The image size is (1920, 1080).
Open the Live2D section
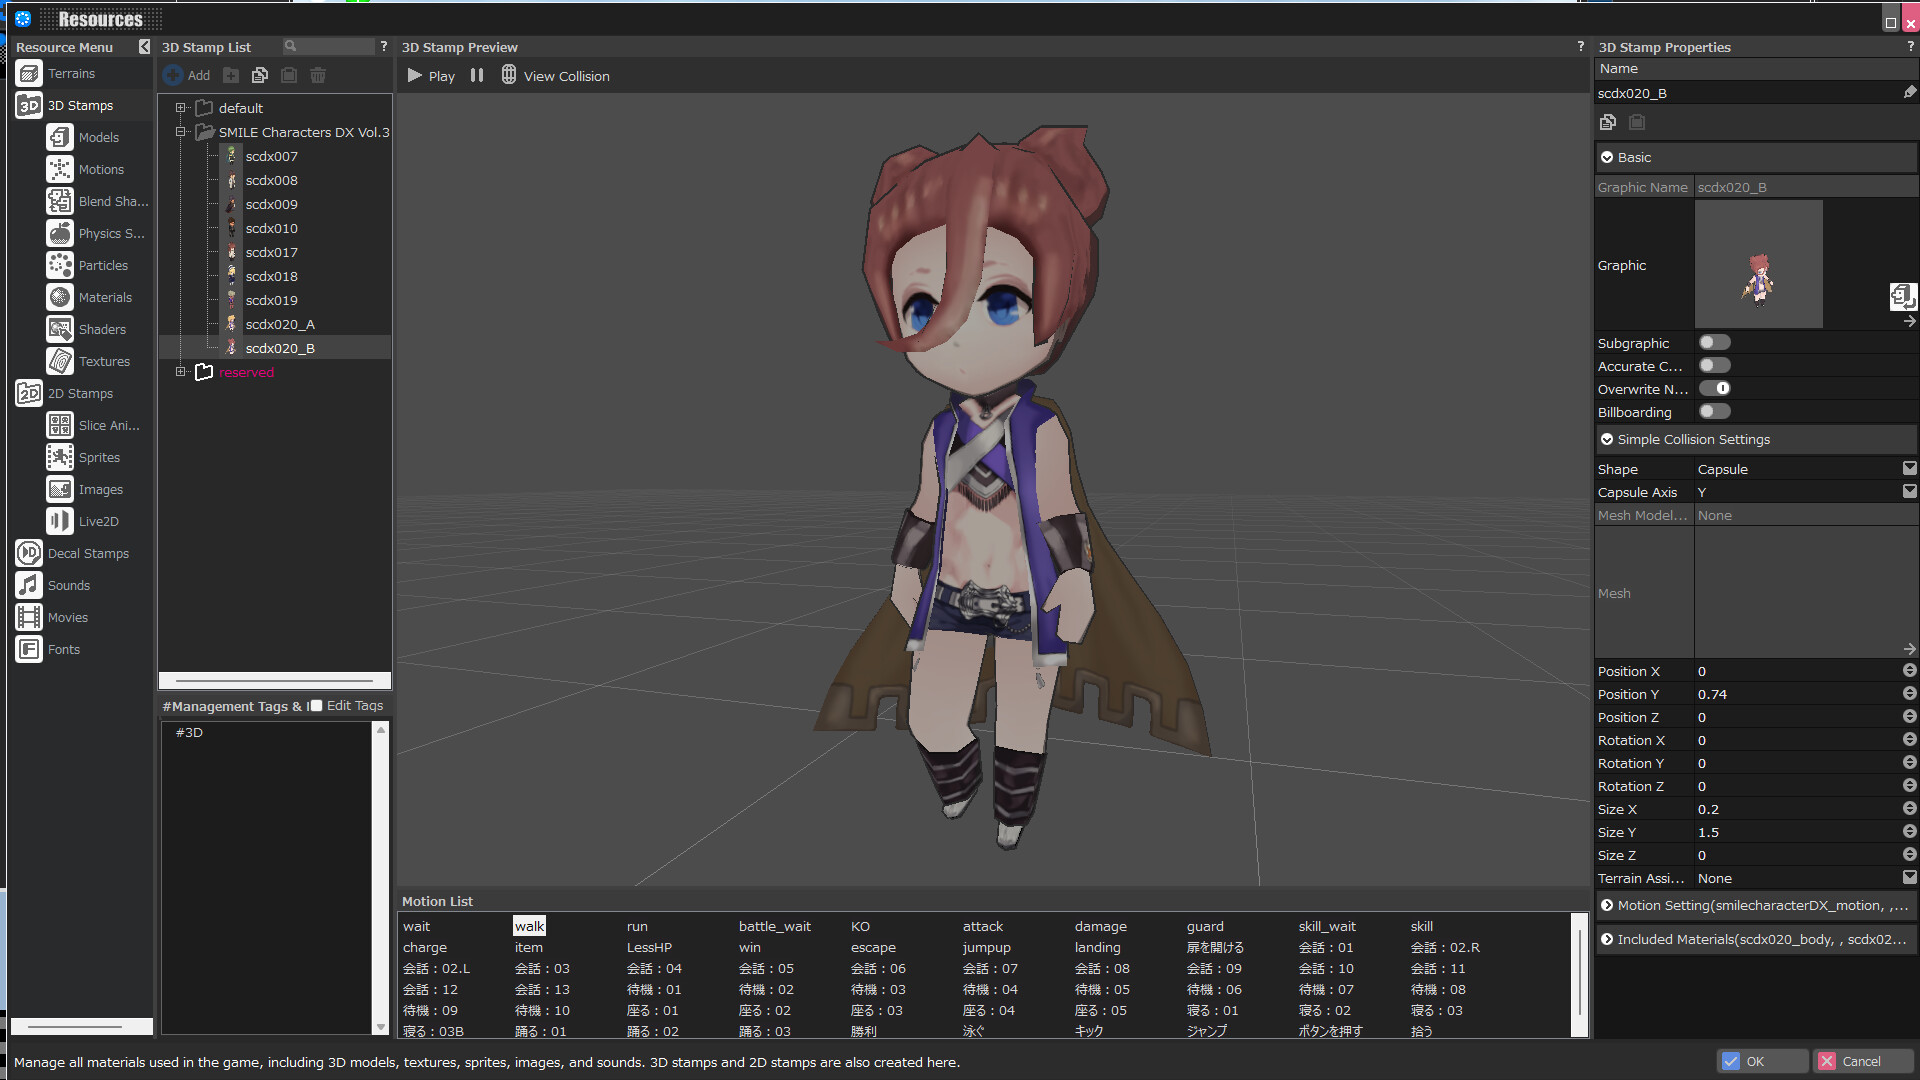tap(83, 522)
